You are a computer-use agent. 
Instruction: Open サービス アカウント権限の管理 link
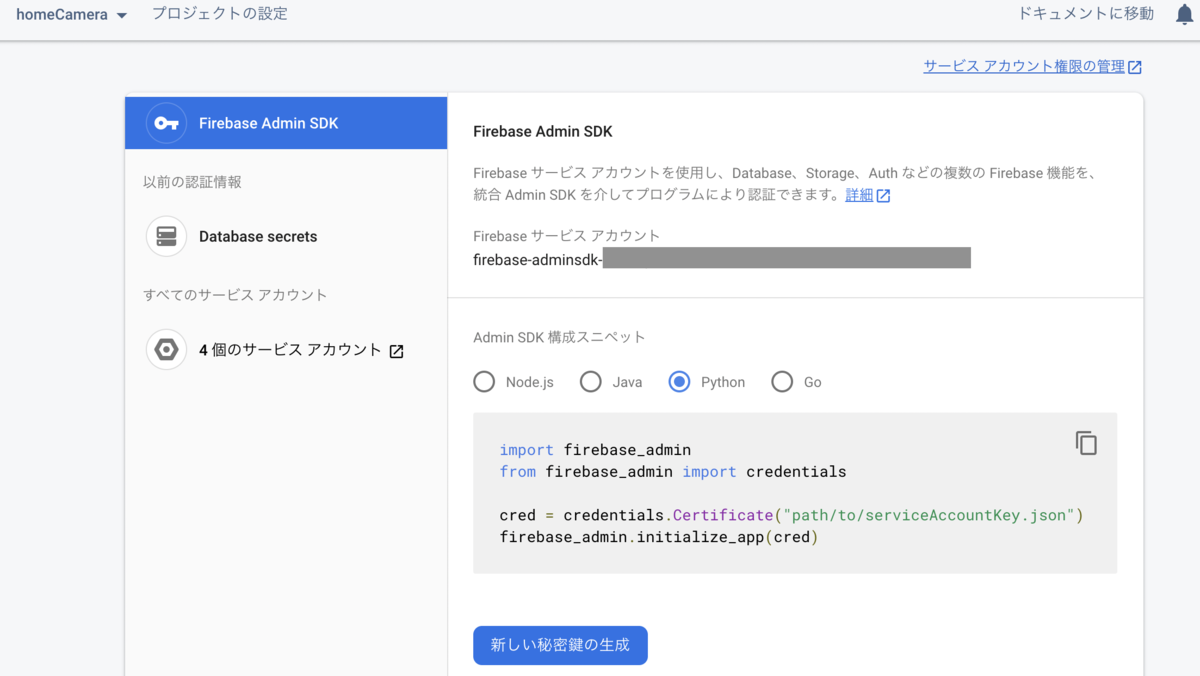1024,66
